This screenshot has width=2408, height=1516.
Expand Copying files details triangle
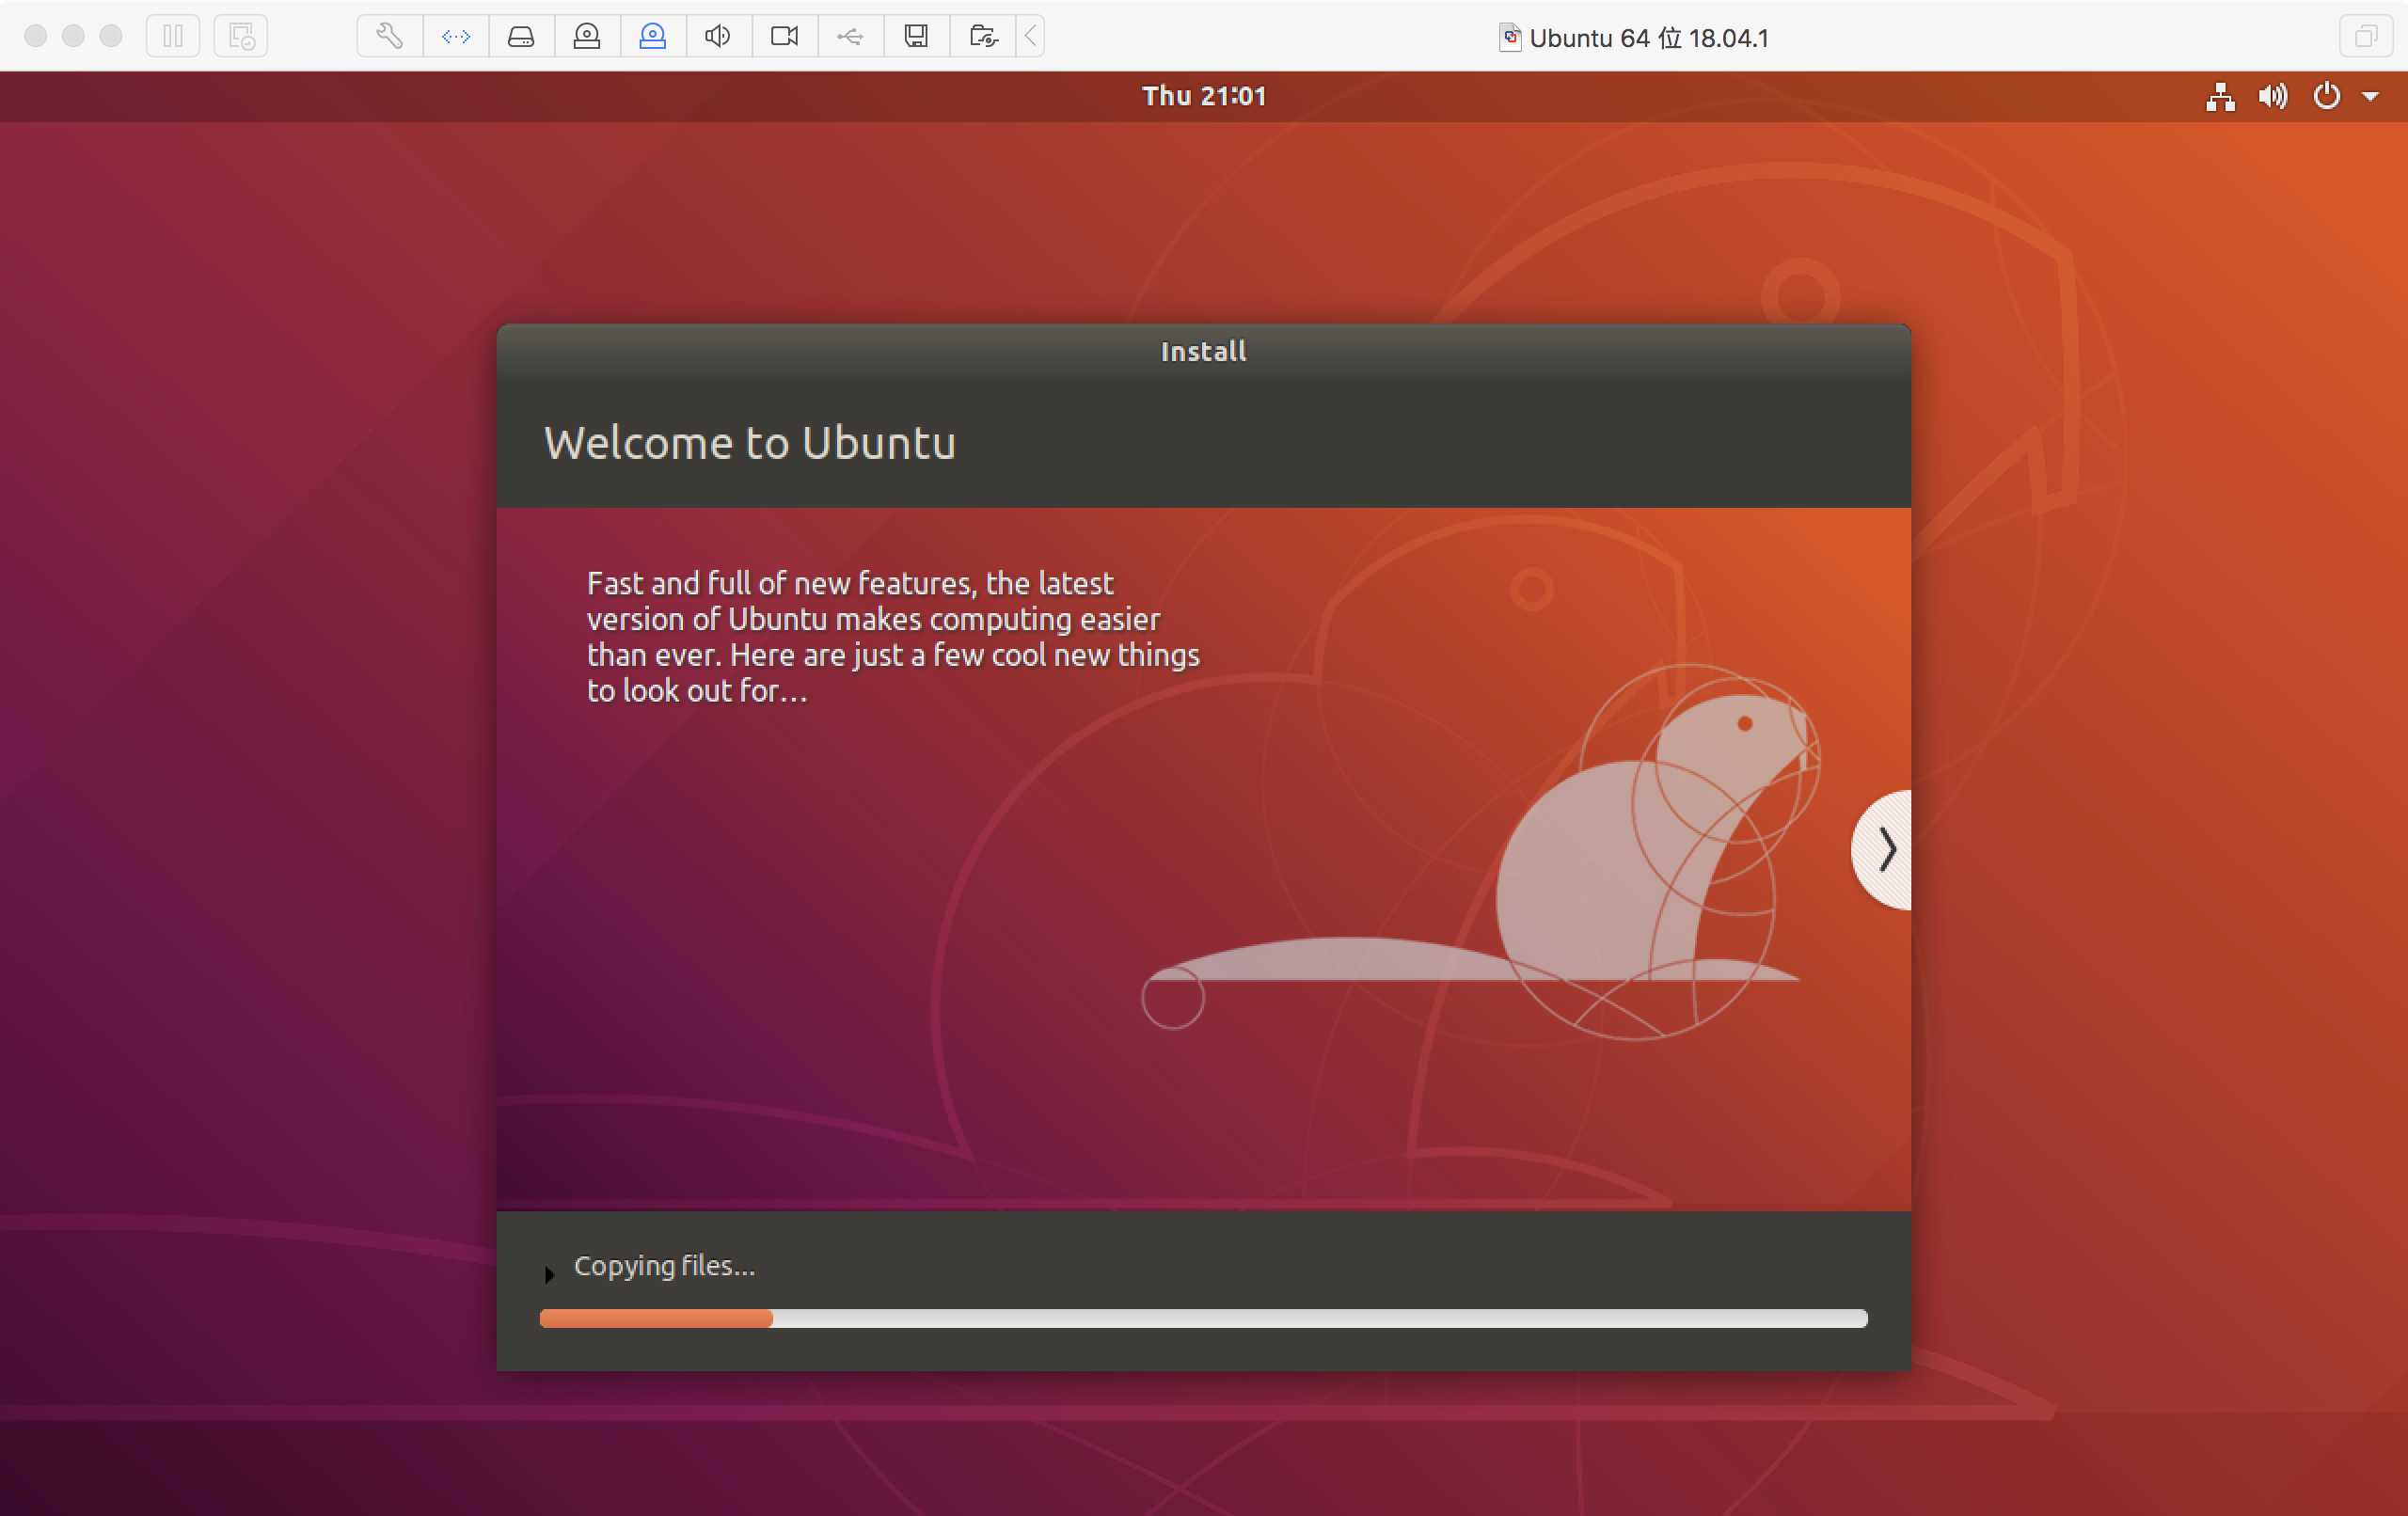coord(549,1274)
